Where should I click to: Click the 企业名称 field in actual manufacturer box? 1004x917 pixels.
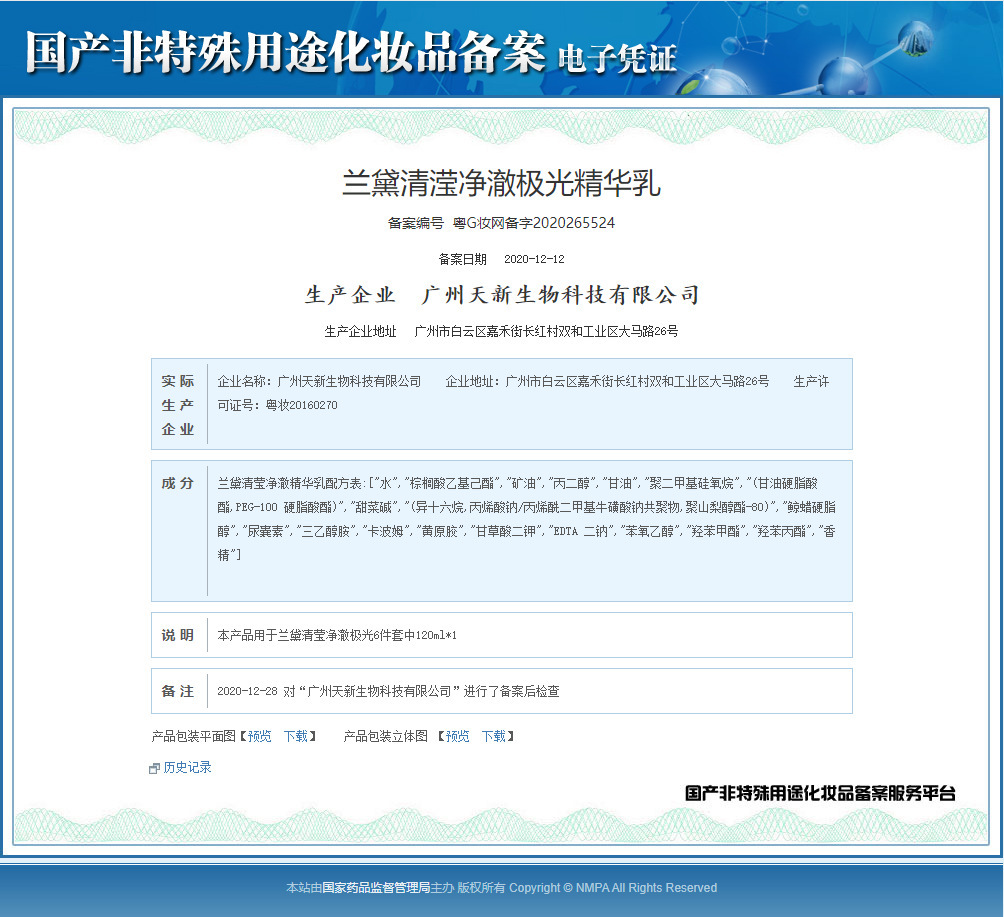click(x=319, y=382)
